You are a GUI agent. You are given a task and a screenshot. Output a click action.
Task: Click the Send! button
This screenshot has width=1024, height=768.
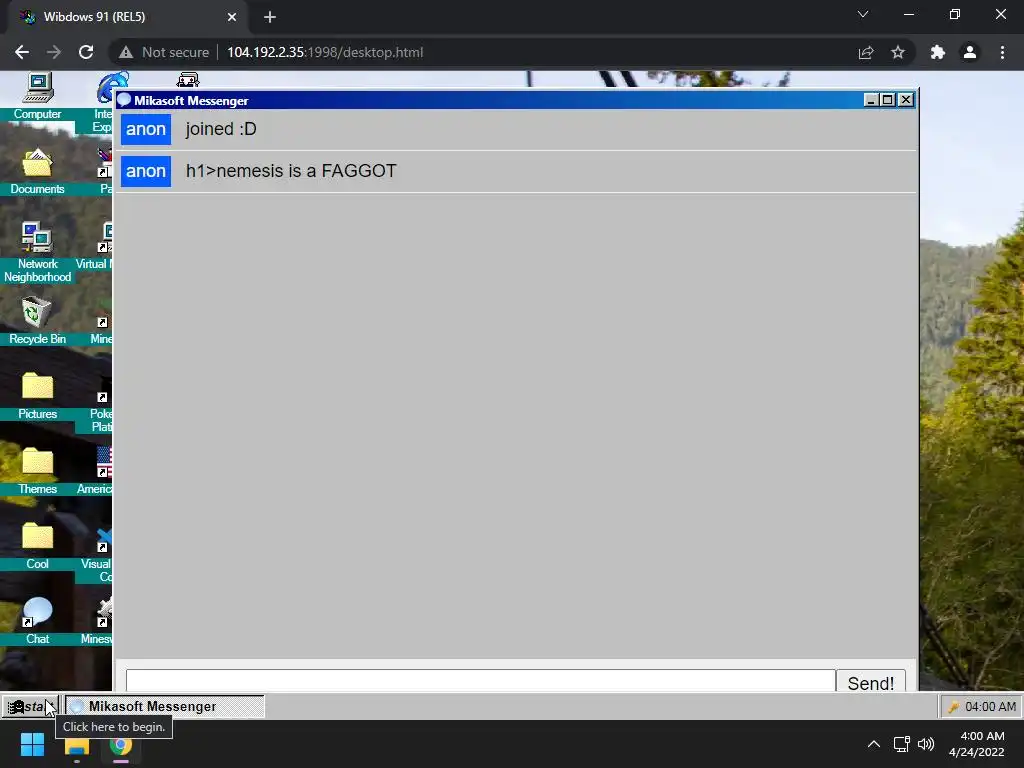871,682
